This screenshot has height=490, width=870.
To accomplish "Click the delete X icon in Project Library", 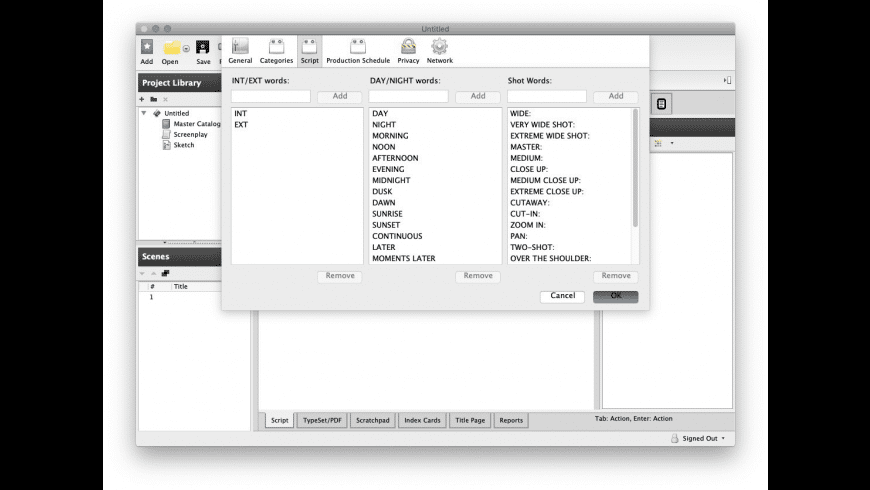I will 165,99.
